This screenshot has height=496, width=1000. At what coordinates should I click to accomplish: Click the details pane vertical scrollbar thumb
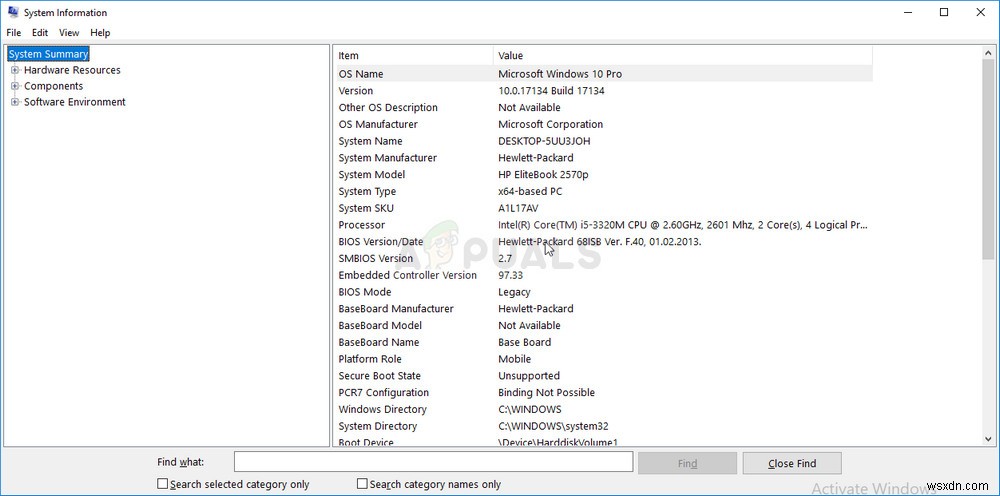click(989, 159)
